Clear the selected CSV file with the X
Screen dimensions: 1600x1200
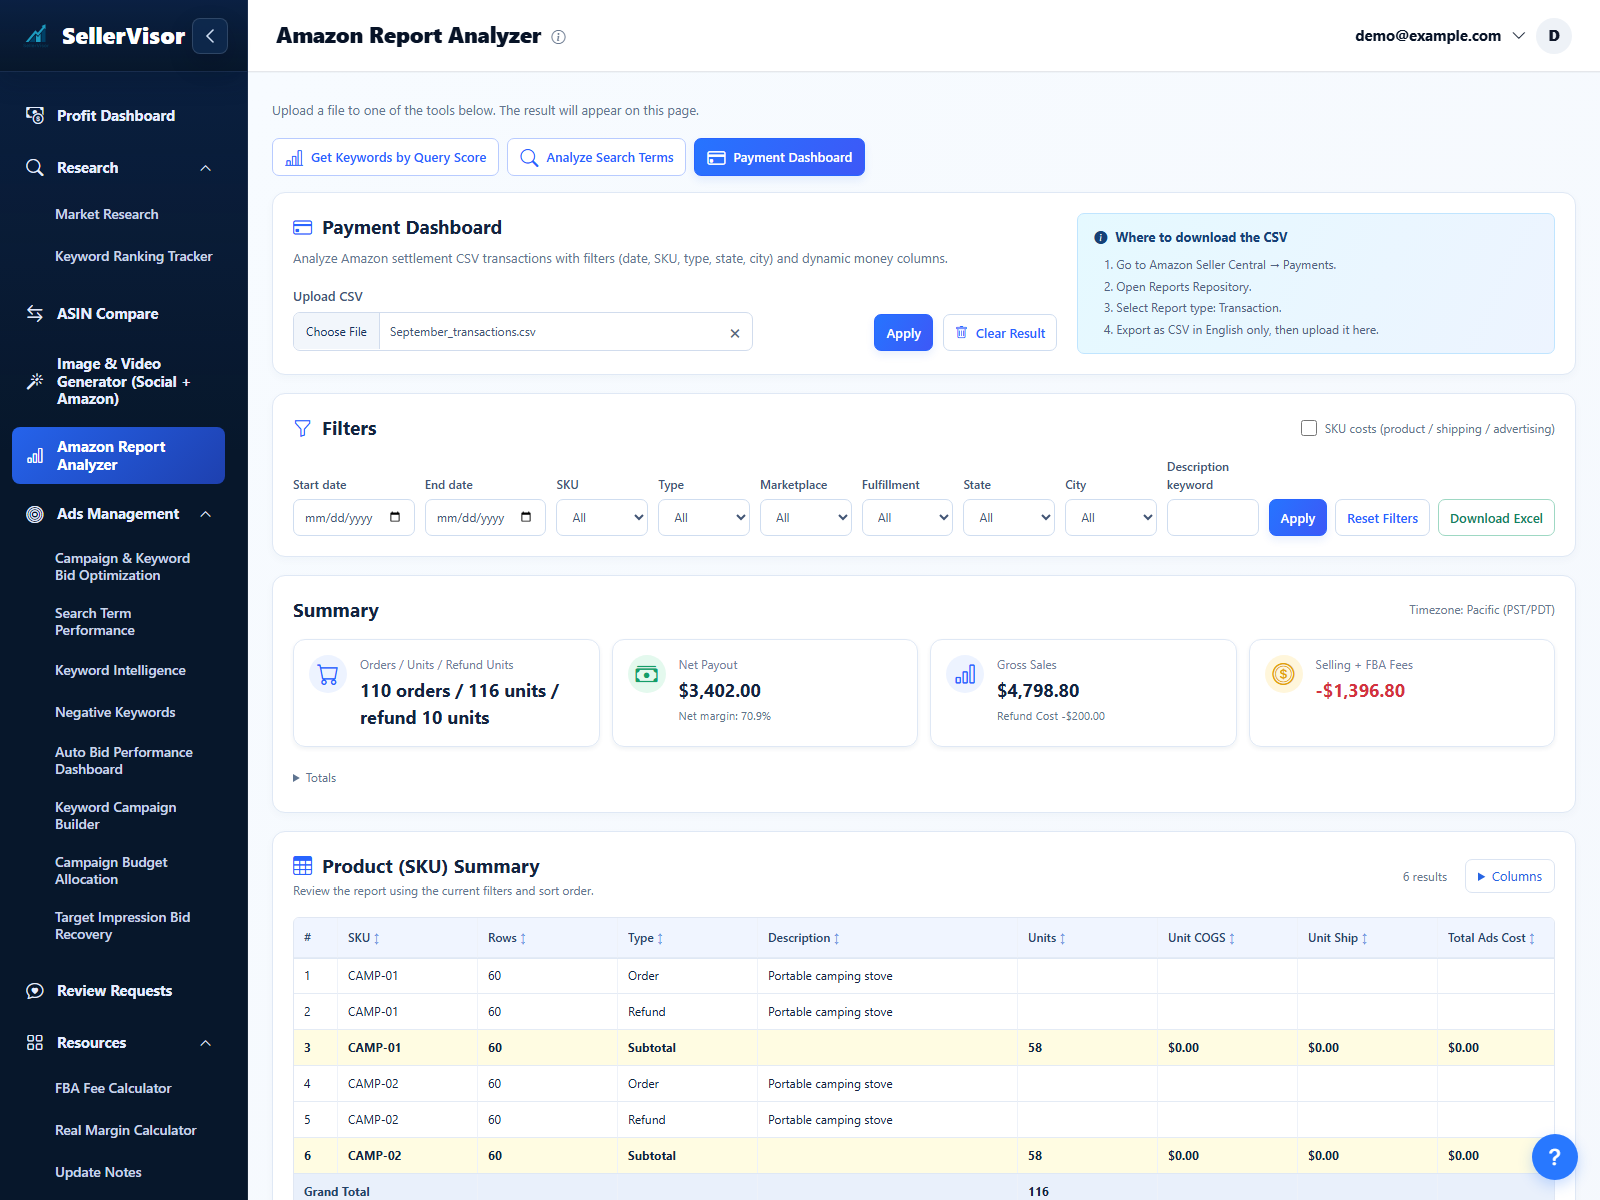pyautogui.click(x=735, y=333)
